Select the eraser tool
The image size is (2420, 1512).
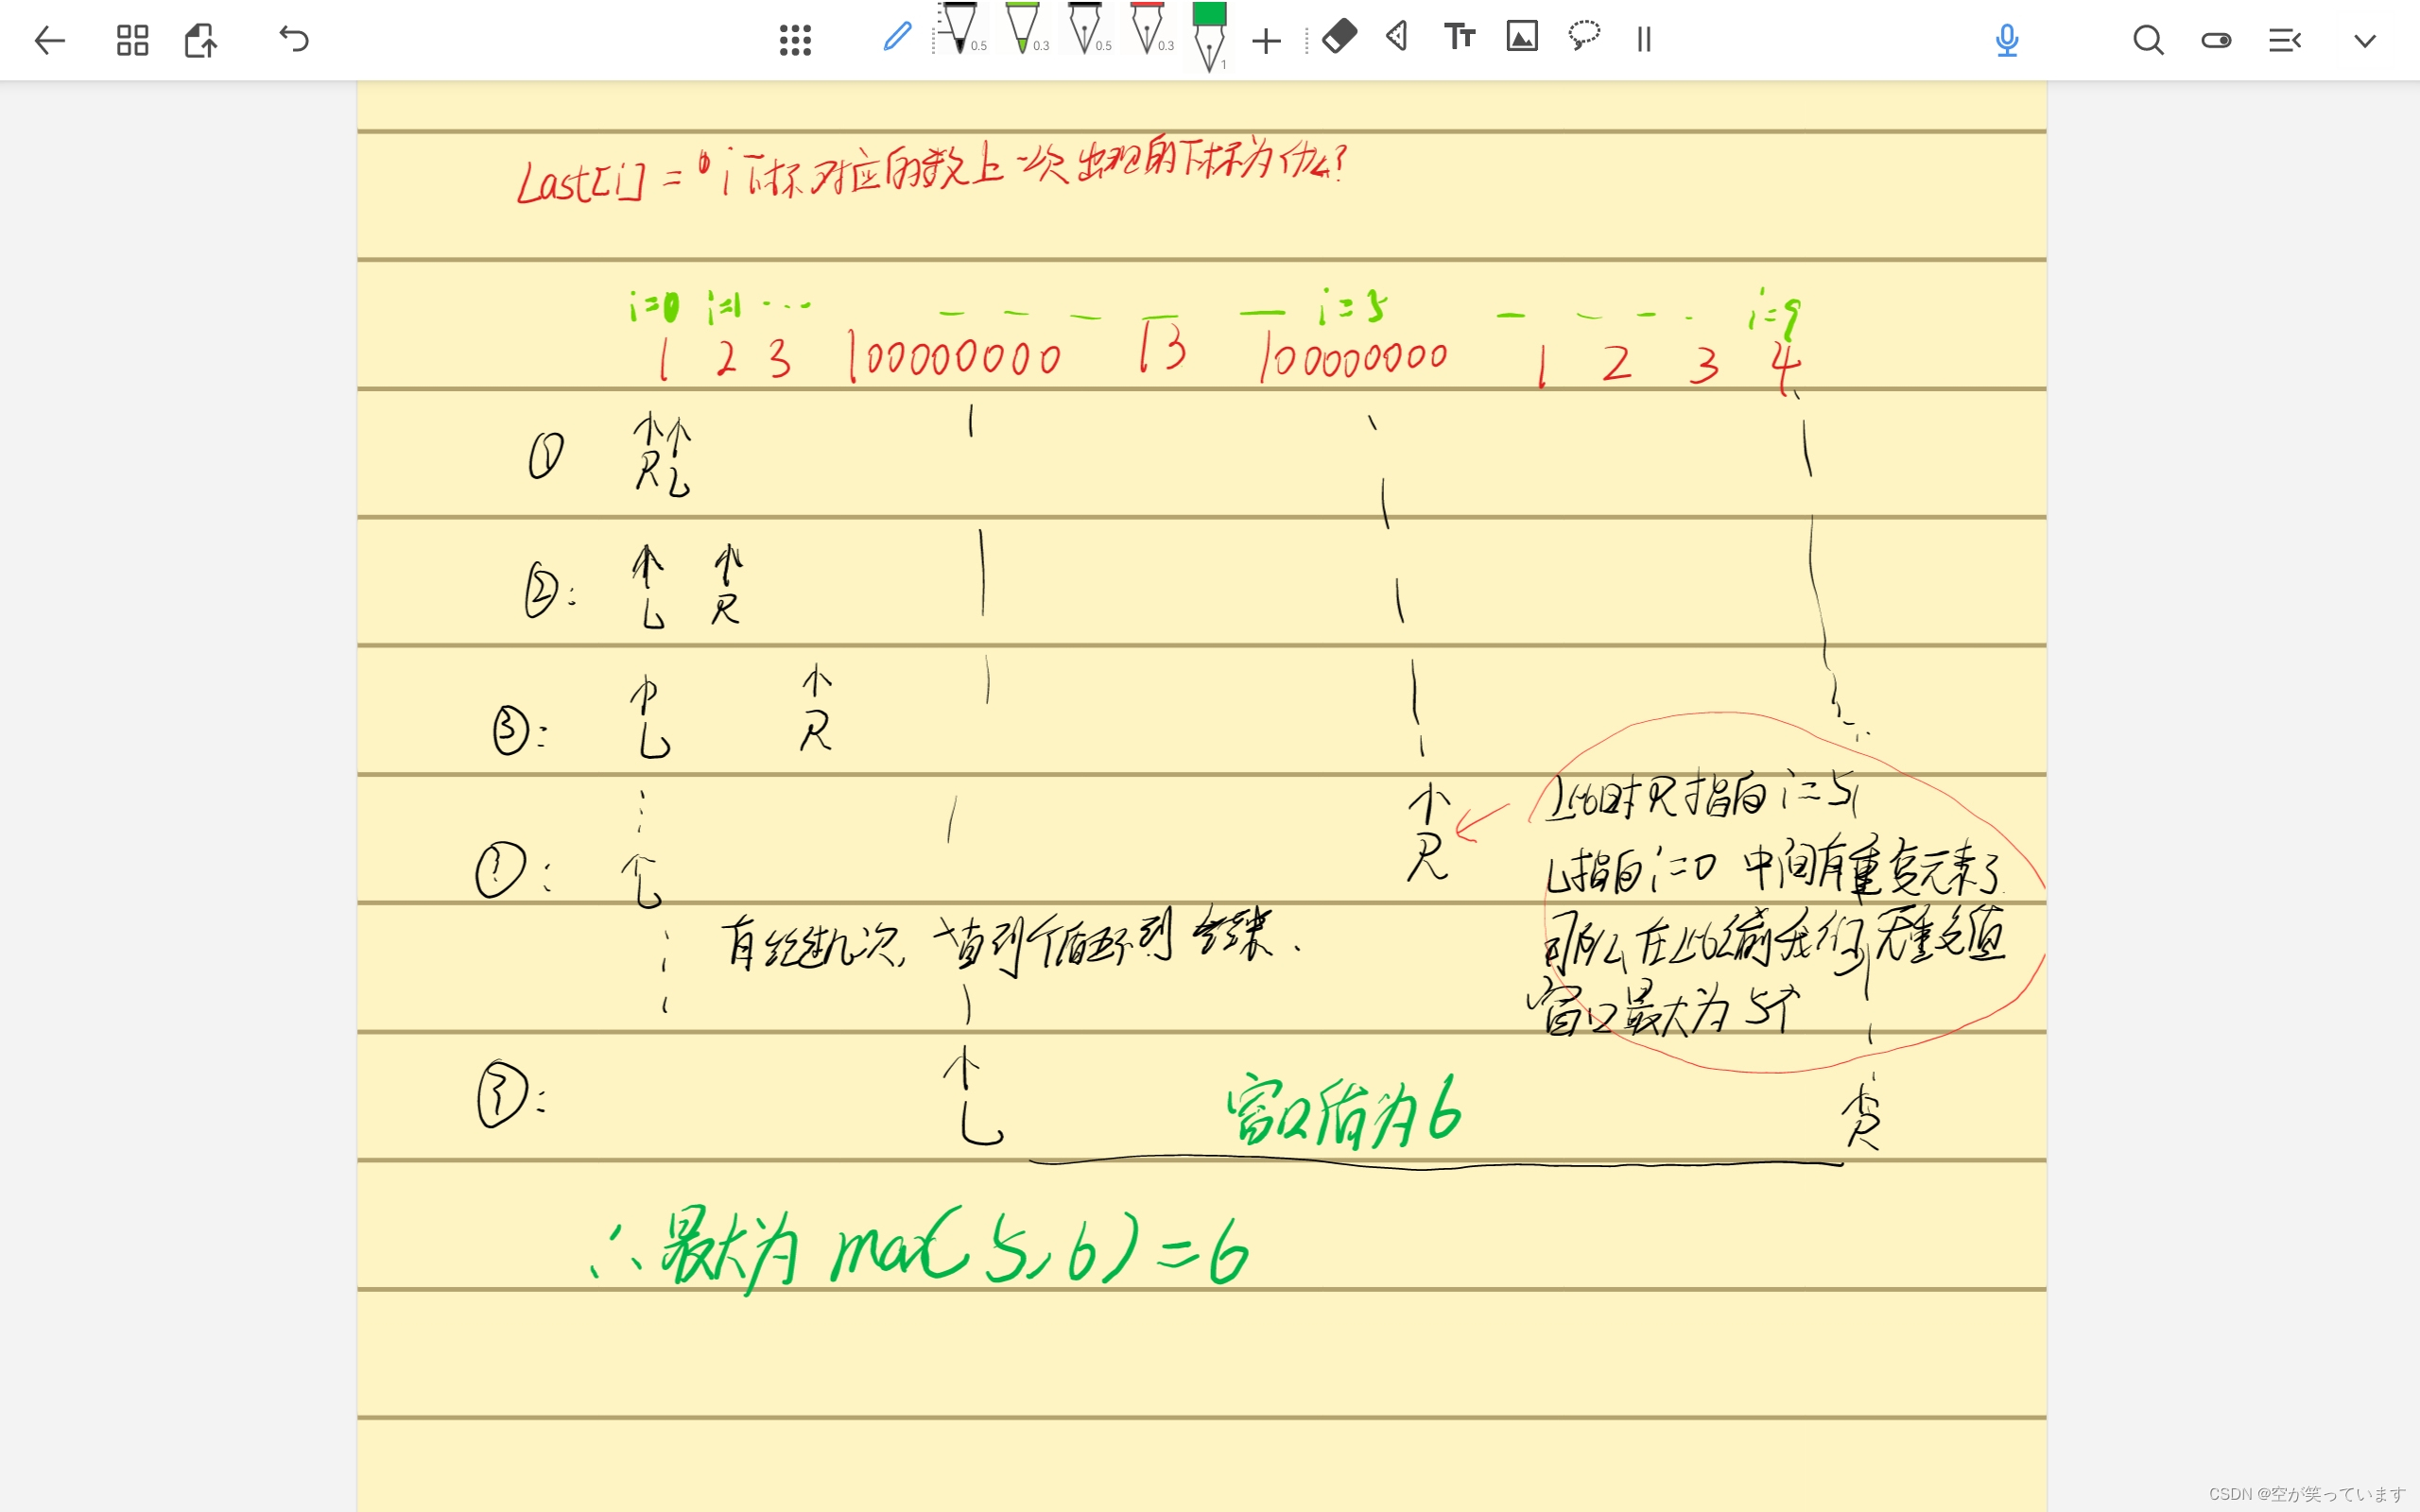[x=1339, y=37]
